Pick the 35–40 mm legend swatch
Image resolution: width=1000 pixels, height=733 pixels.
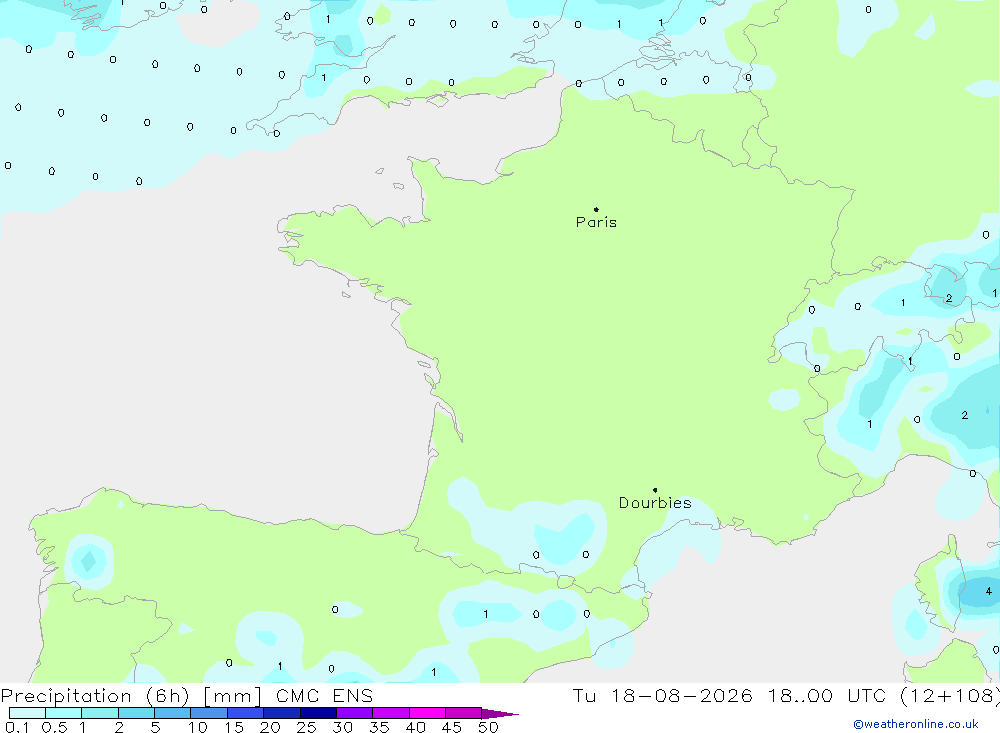click(x=391, y=713)
